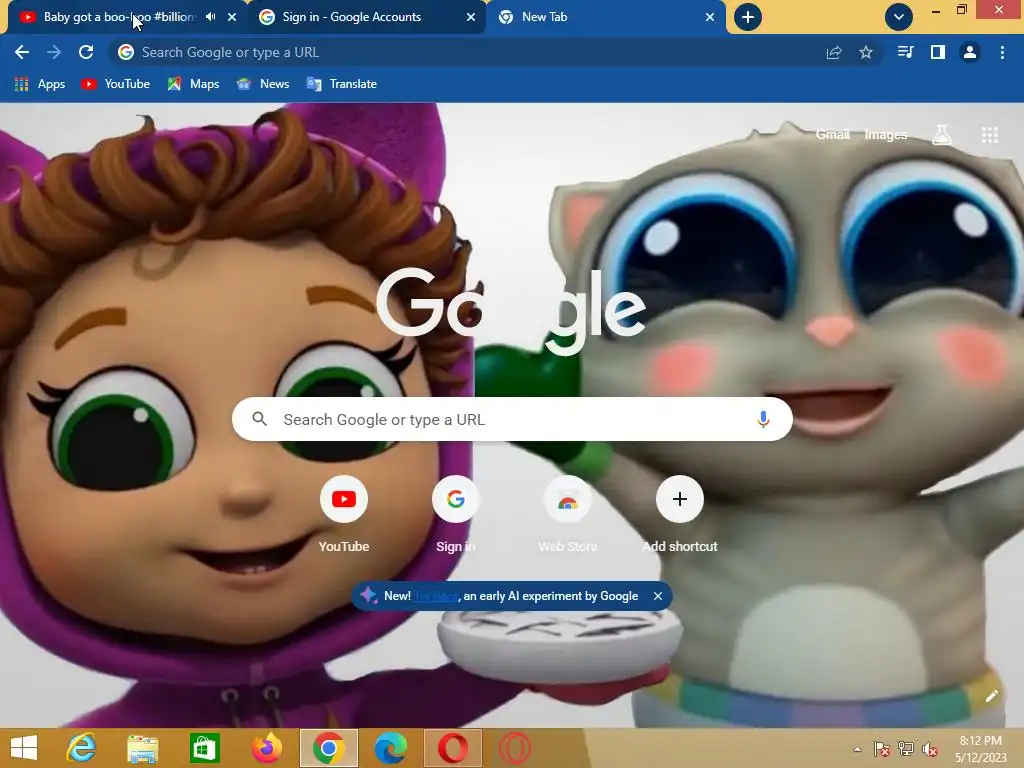Screen dimensions: 1024x768
Task: Open Gmail link
Action: pos(833,135)
